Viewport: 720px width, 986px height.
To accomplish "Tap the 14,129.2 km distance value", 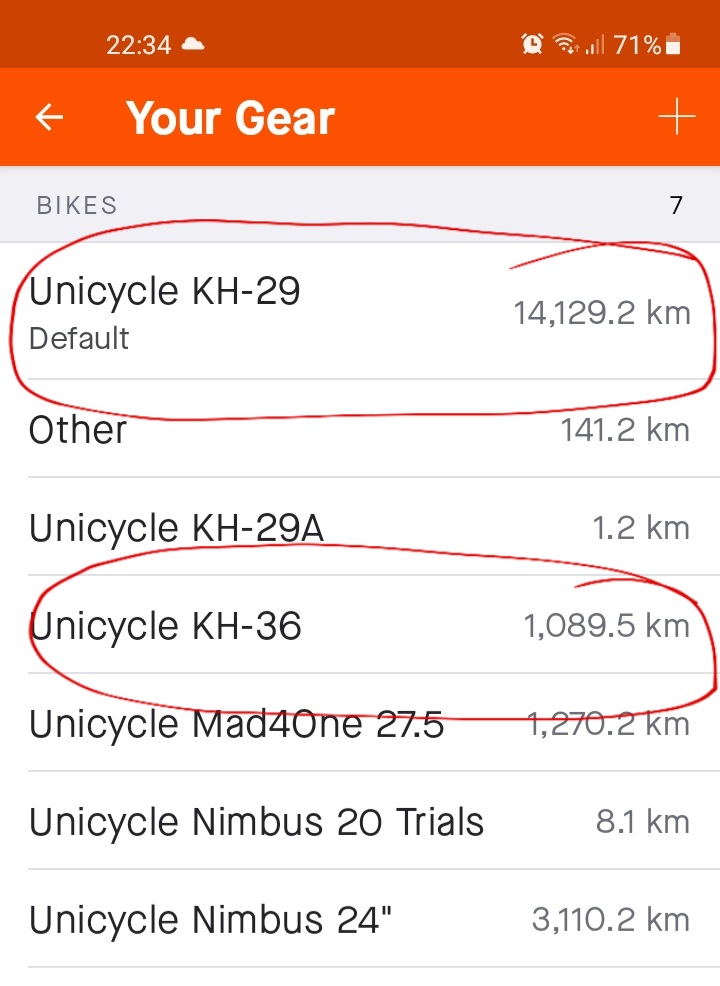I will click(x=602, y=312).
